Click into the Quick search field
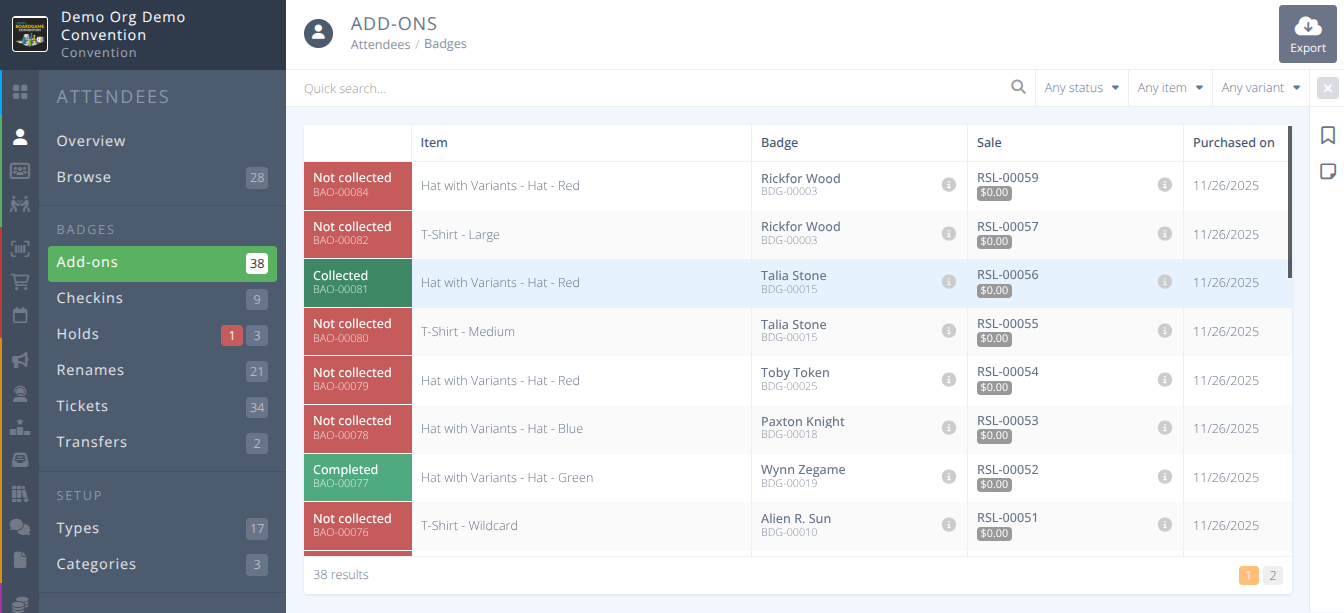This screenshot has height=613, width=1344. tap(650, 88)
